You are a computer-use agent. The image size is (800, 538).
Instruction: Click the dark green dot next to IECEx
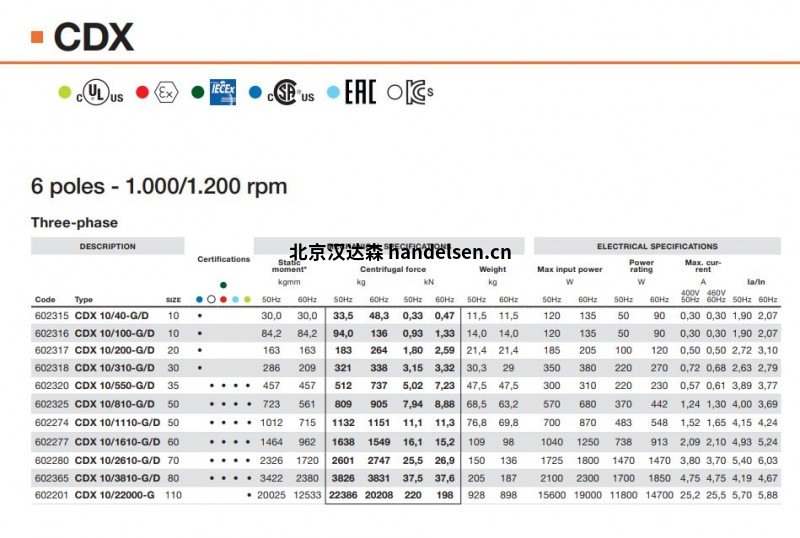pos(197,92)
